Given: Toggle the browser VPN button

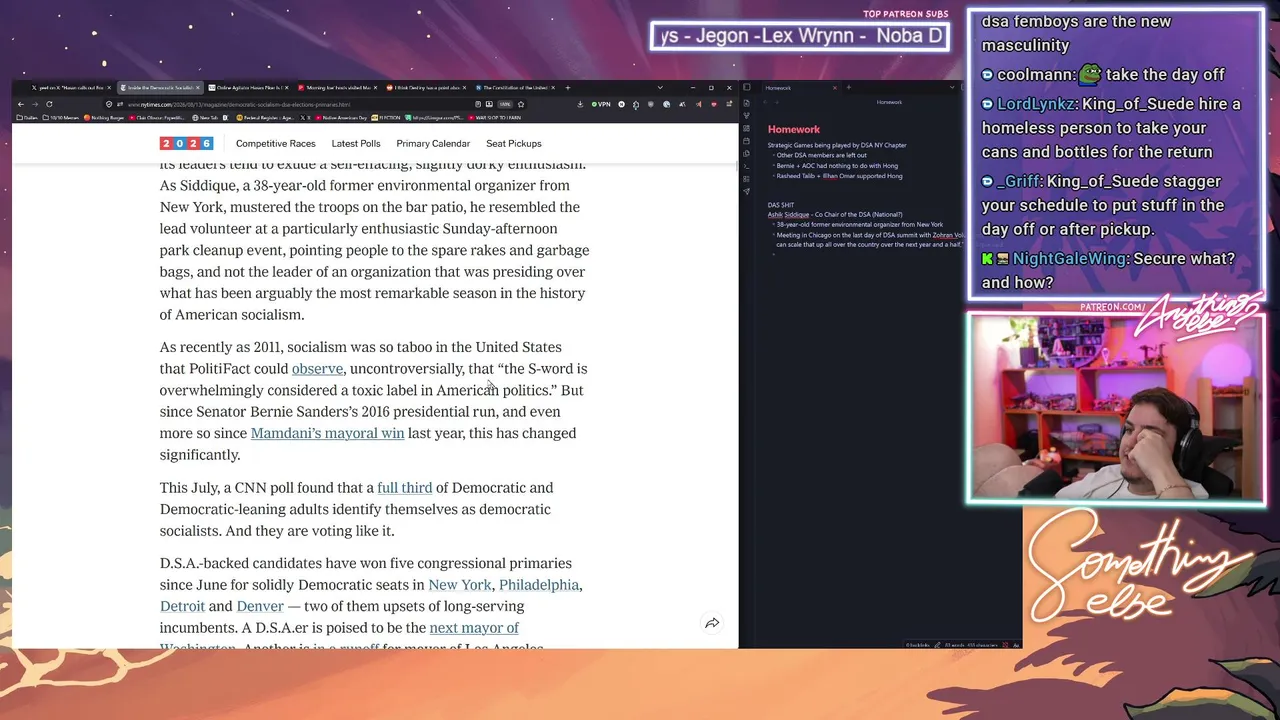Looking at the screenshot, I should (600, 104).
